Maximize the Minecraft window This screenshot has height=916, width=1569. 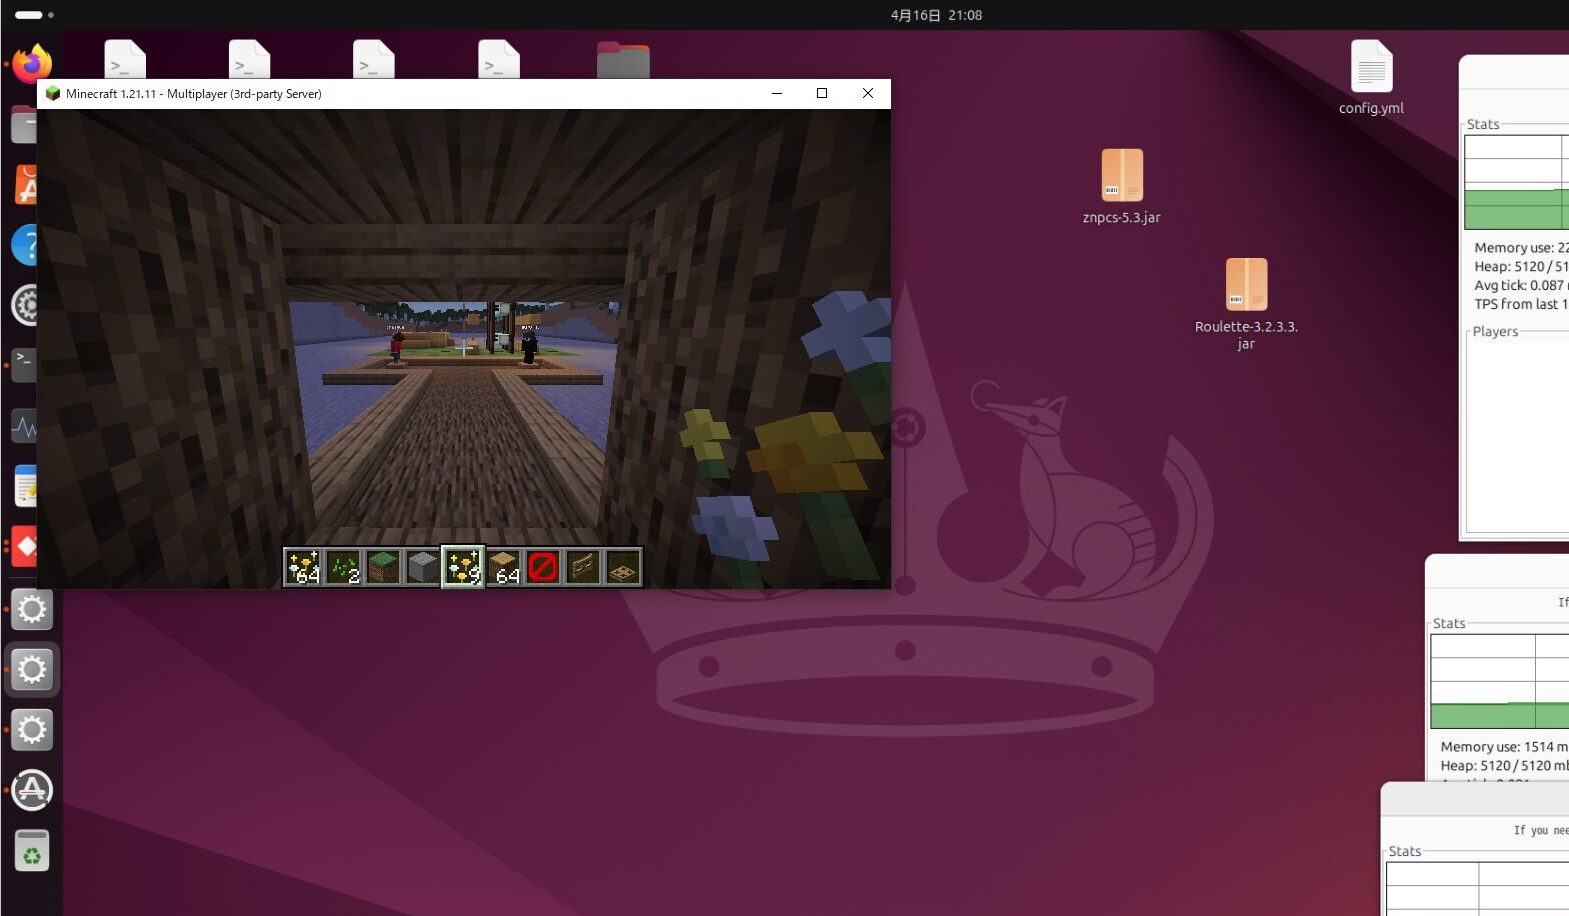(822, 93)
